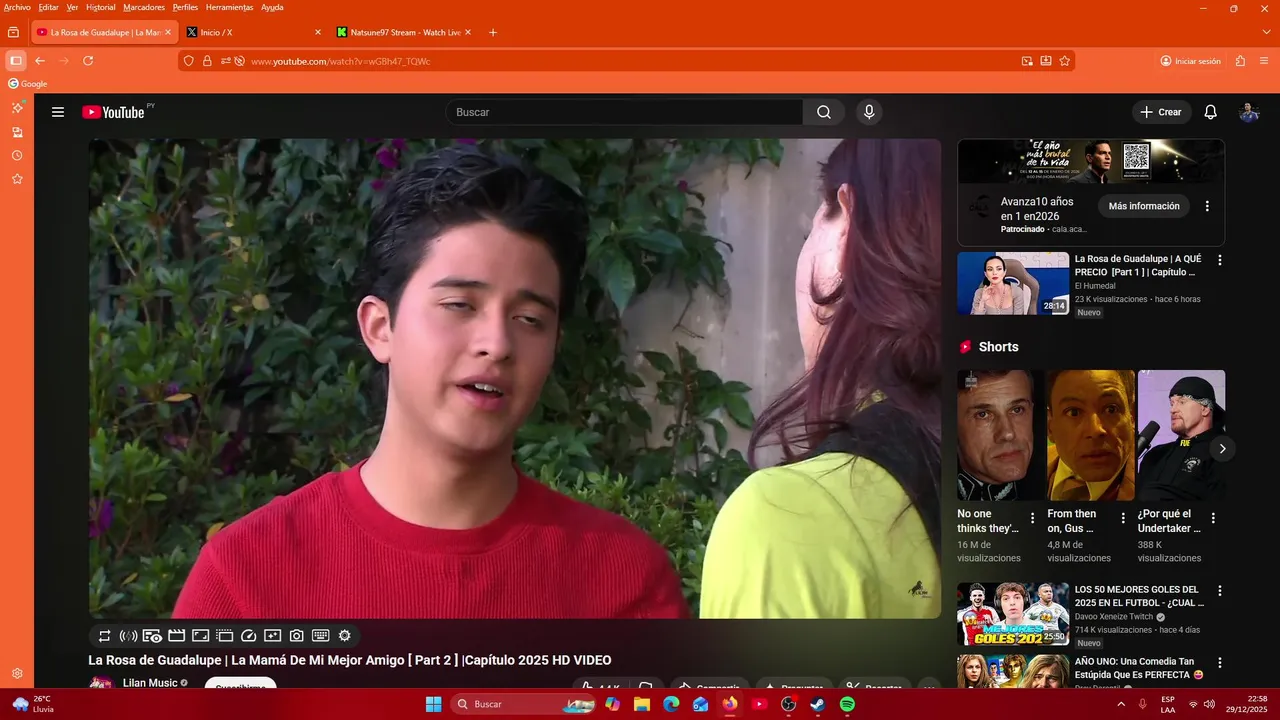Open Firefox view tabs icon
Viewport: 1280px width, 720px height.
pos(14,32)
